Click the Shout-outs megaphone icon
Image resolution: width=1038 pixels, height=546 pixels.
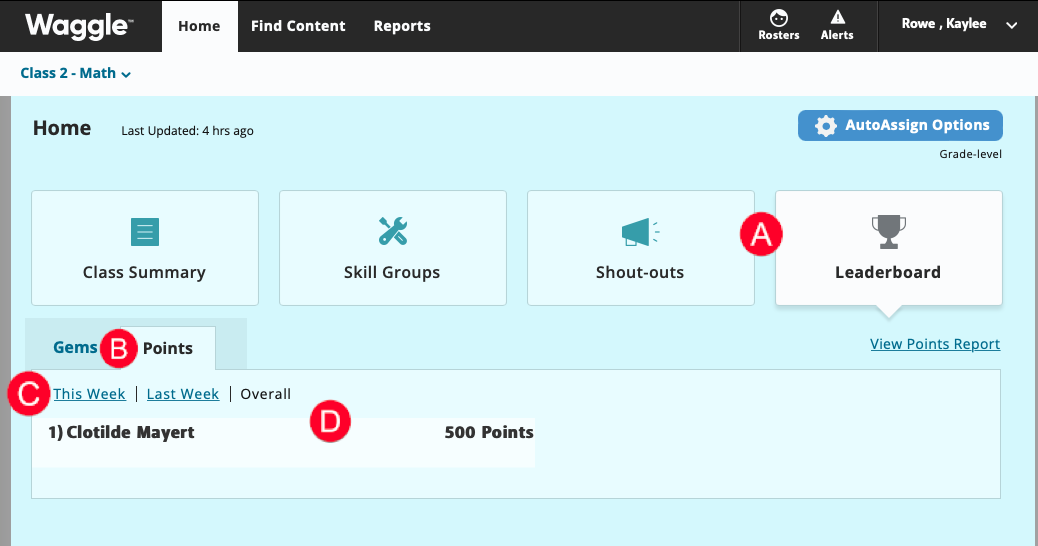(640, 232)
